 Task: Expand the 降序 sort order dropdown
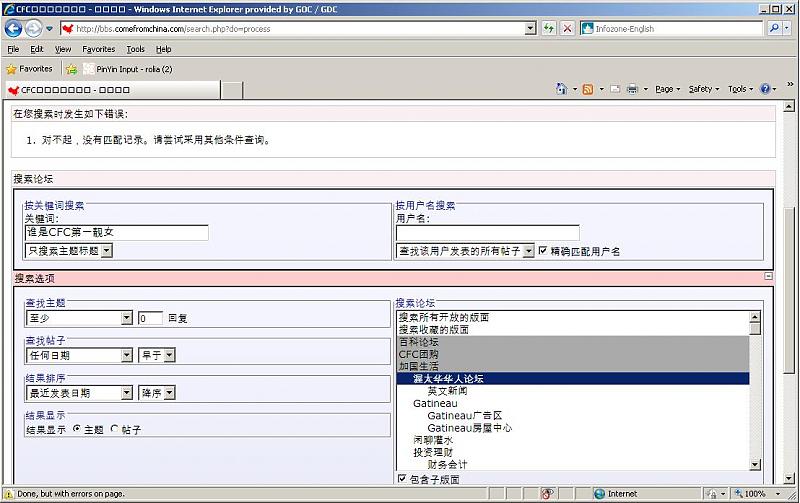pos(169,393)
